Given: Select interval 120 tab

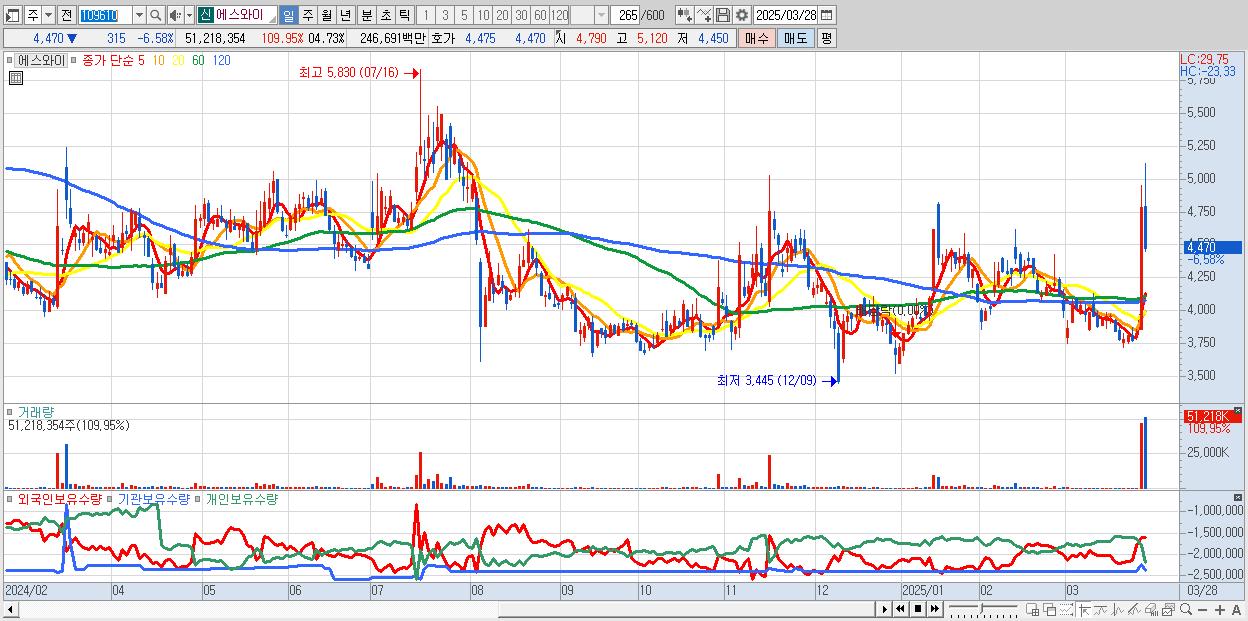Looking at the screenshot, I should (559, 15).
